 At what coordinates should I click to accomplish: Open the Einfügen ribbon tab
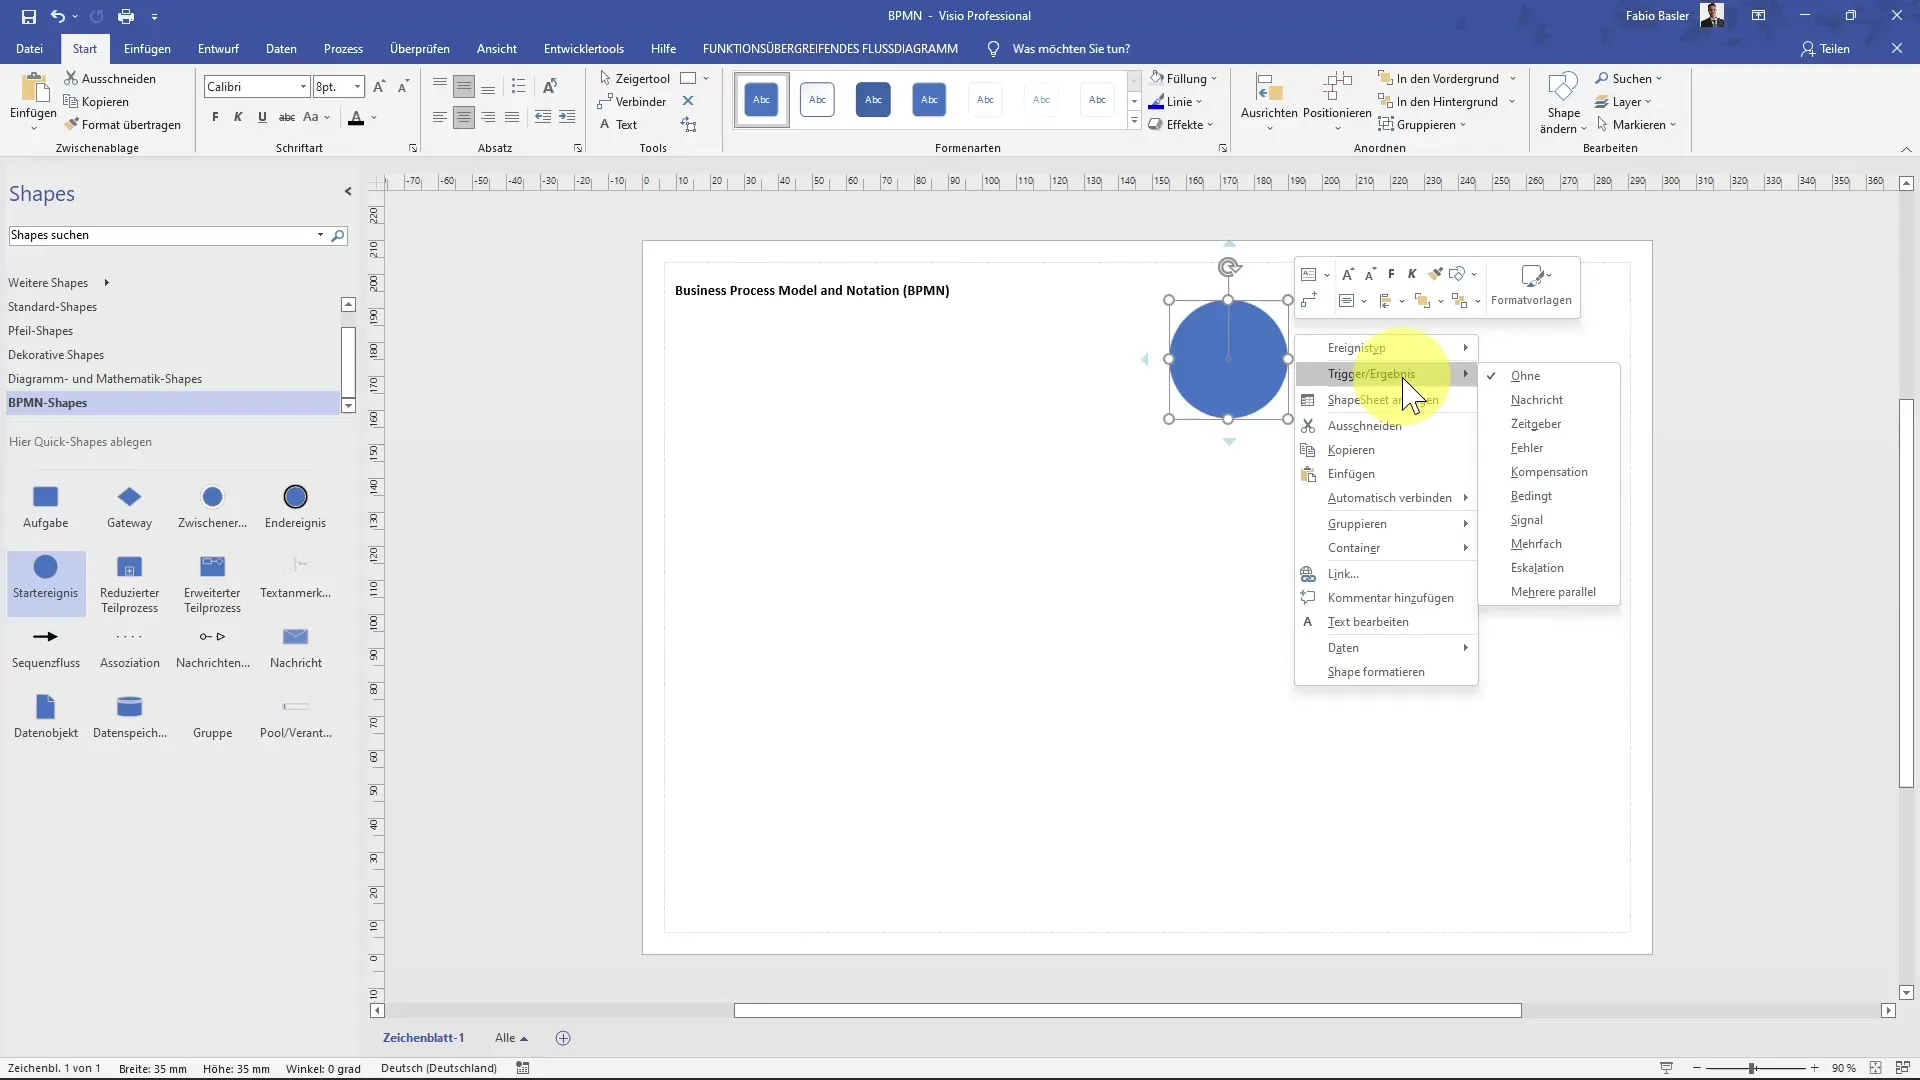click(x=147, y=48)
